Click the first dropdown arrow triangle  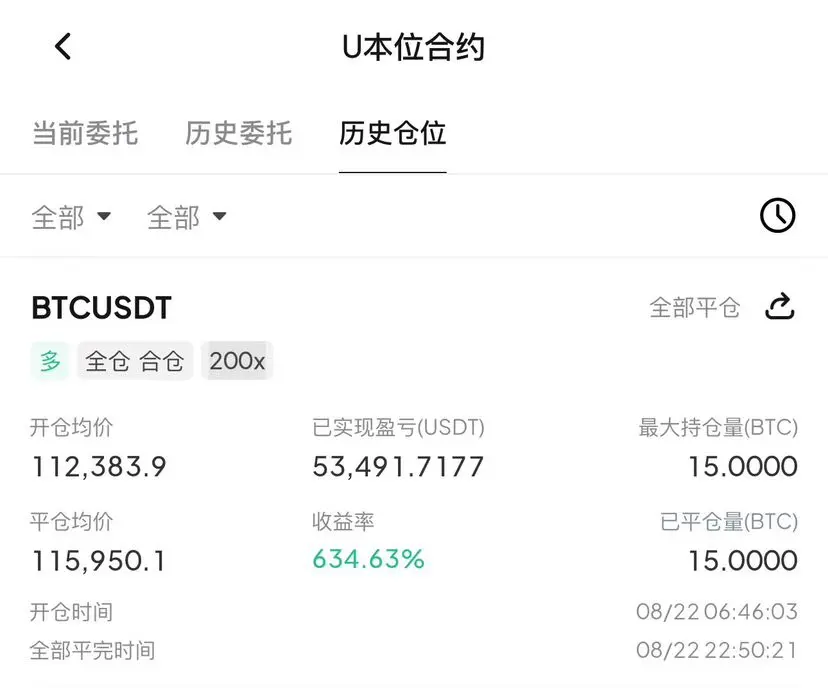pyautogui.click(x=104, y=216)
